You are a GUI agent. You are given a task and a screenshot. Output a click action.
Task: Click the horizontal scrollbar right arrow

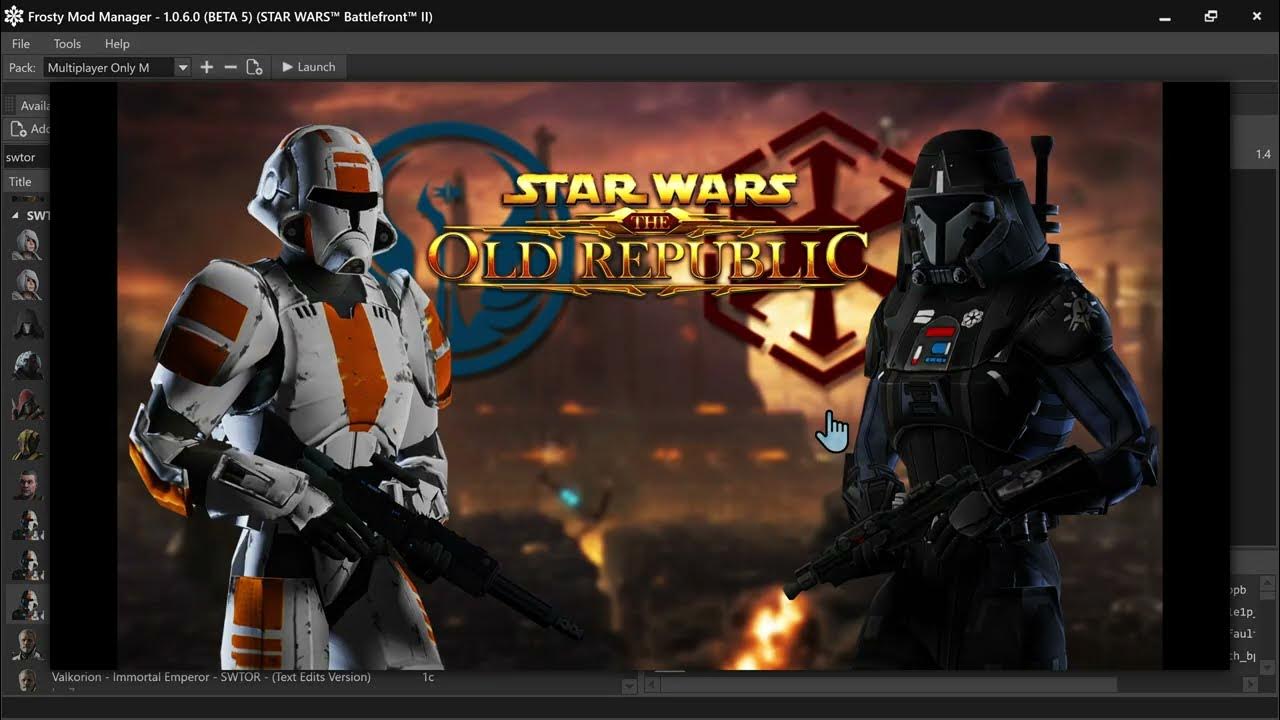pos(1251,685)
